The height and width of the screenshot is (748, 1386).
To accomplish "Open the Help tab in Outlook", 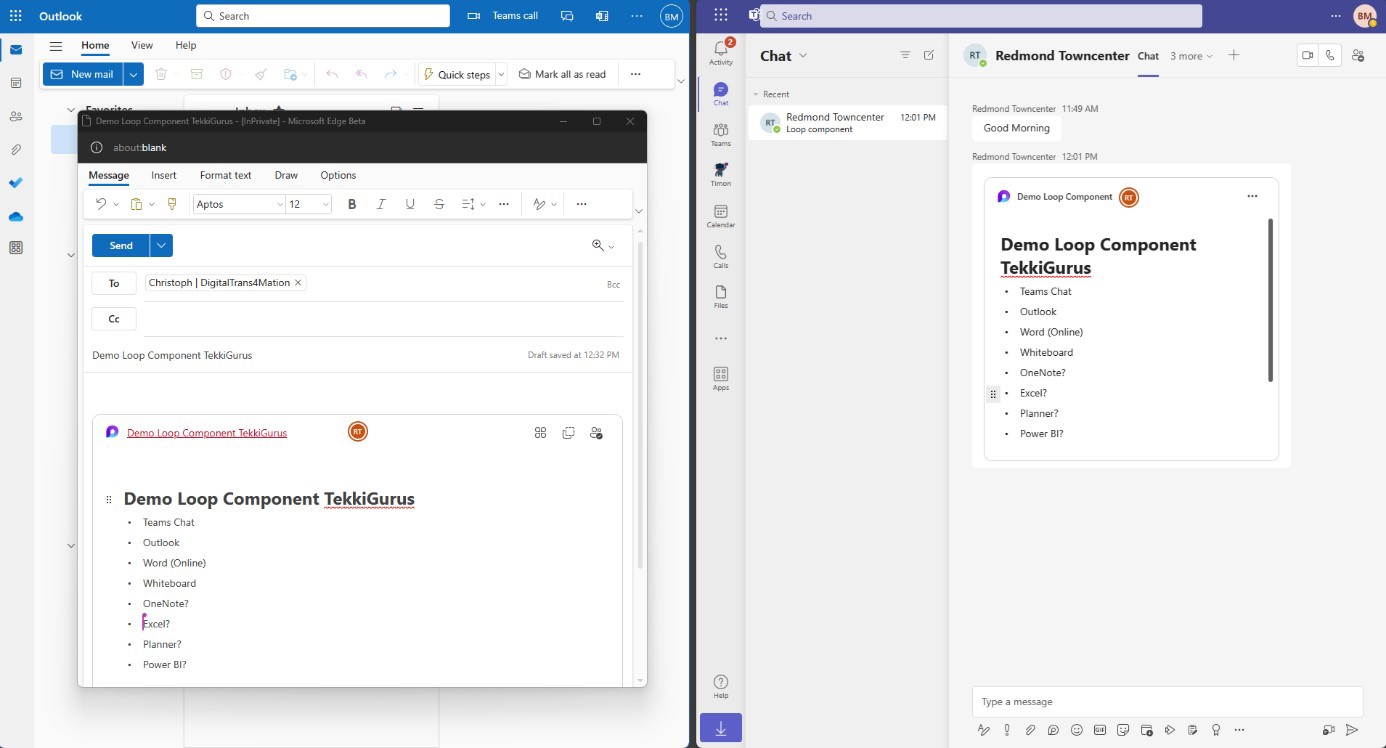I will point(186,45).
